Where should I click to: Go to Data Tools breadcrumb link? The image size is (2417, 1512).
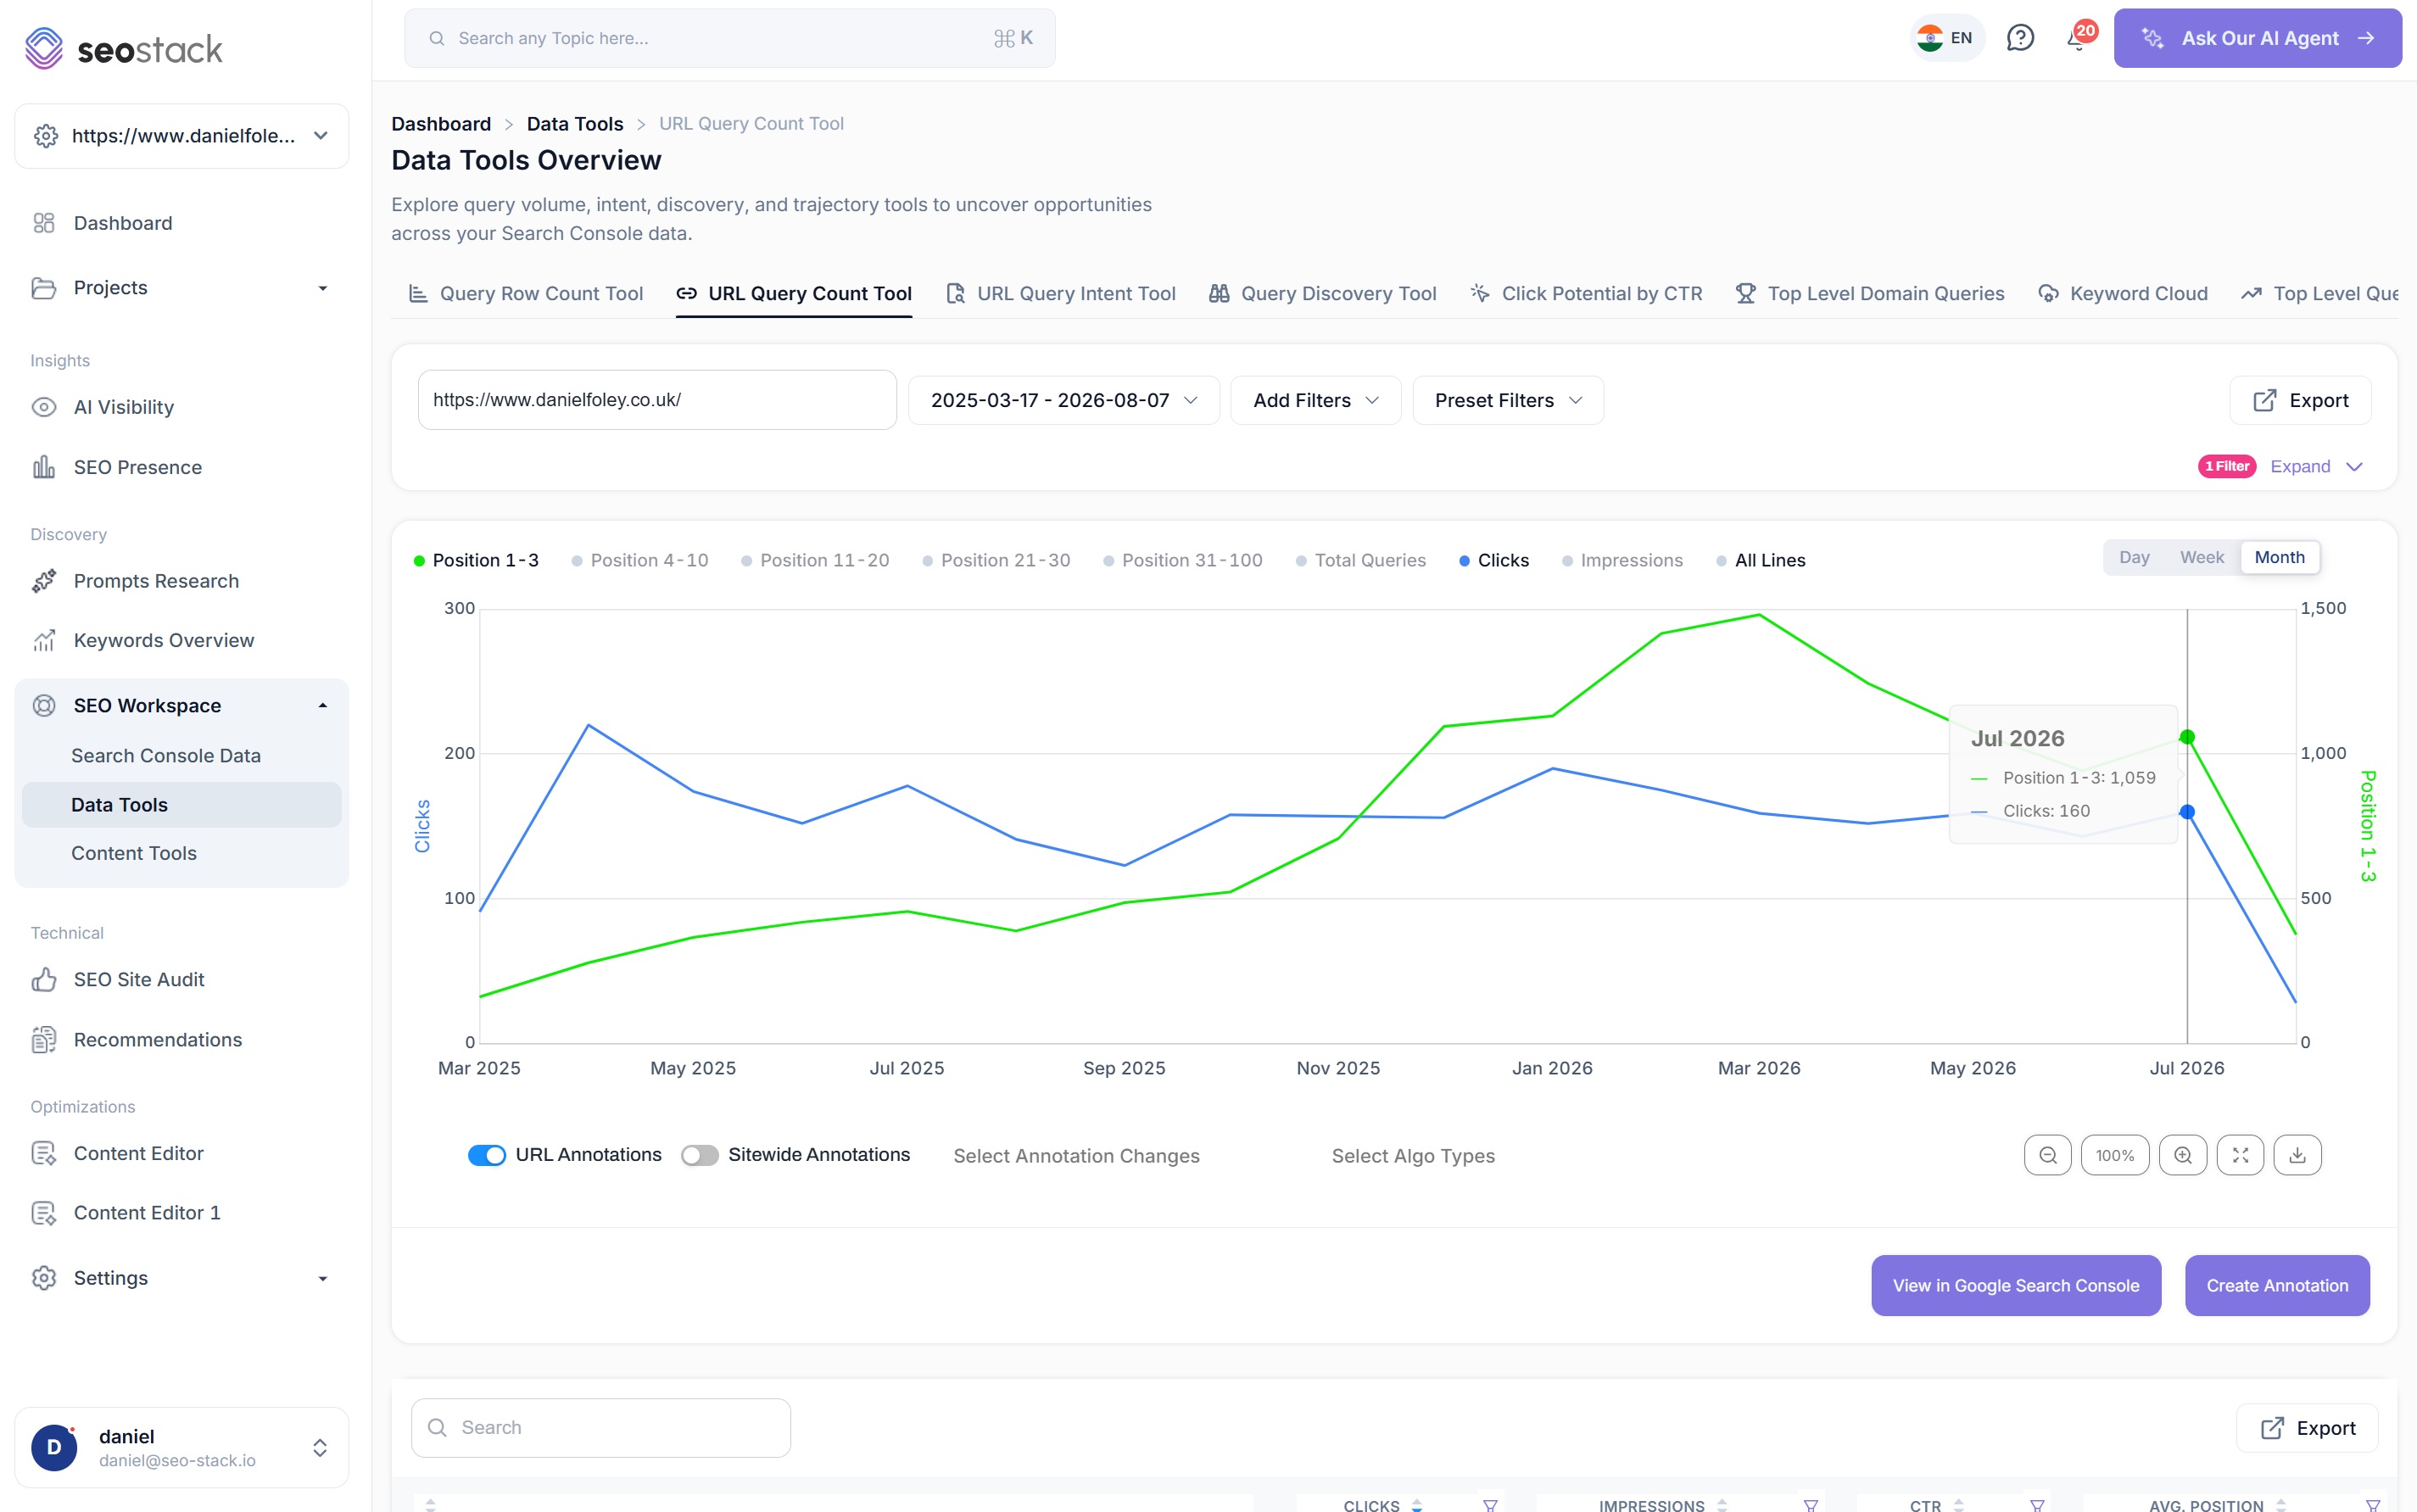575,123
